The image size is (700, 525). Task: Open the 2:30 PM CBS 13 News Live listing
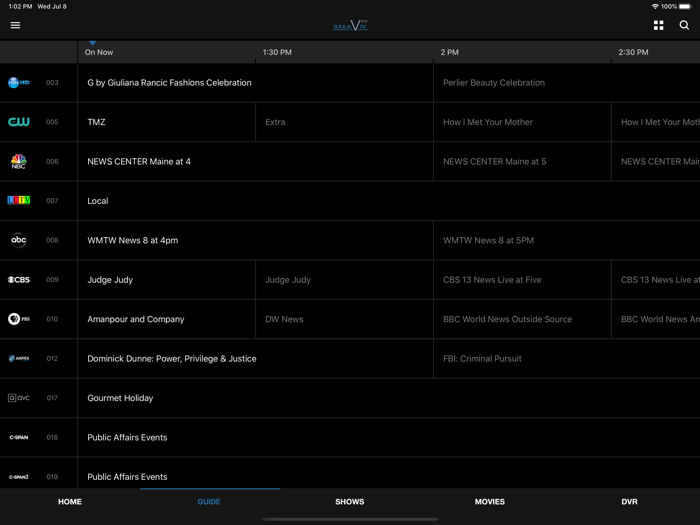pos(656,279)
